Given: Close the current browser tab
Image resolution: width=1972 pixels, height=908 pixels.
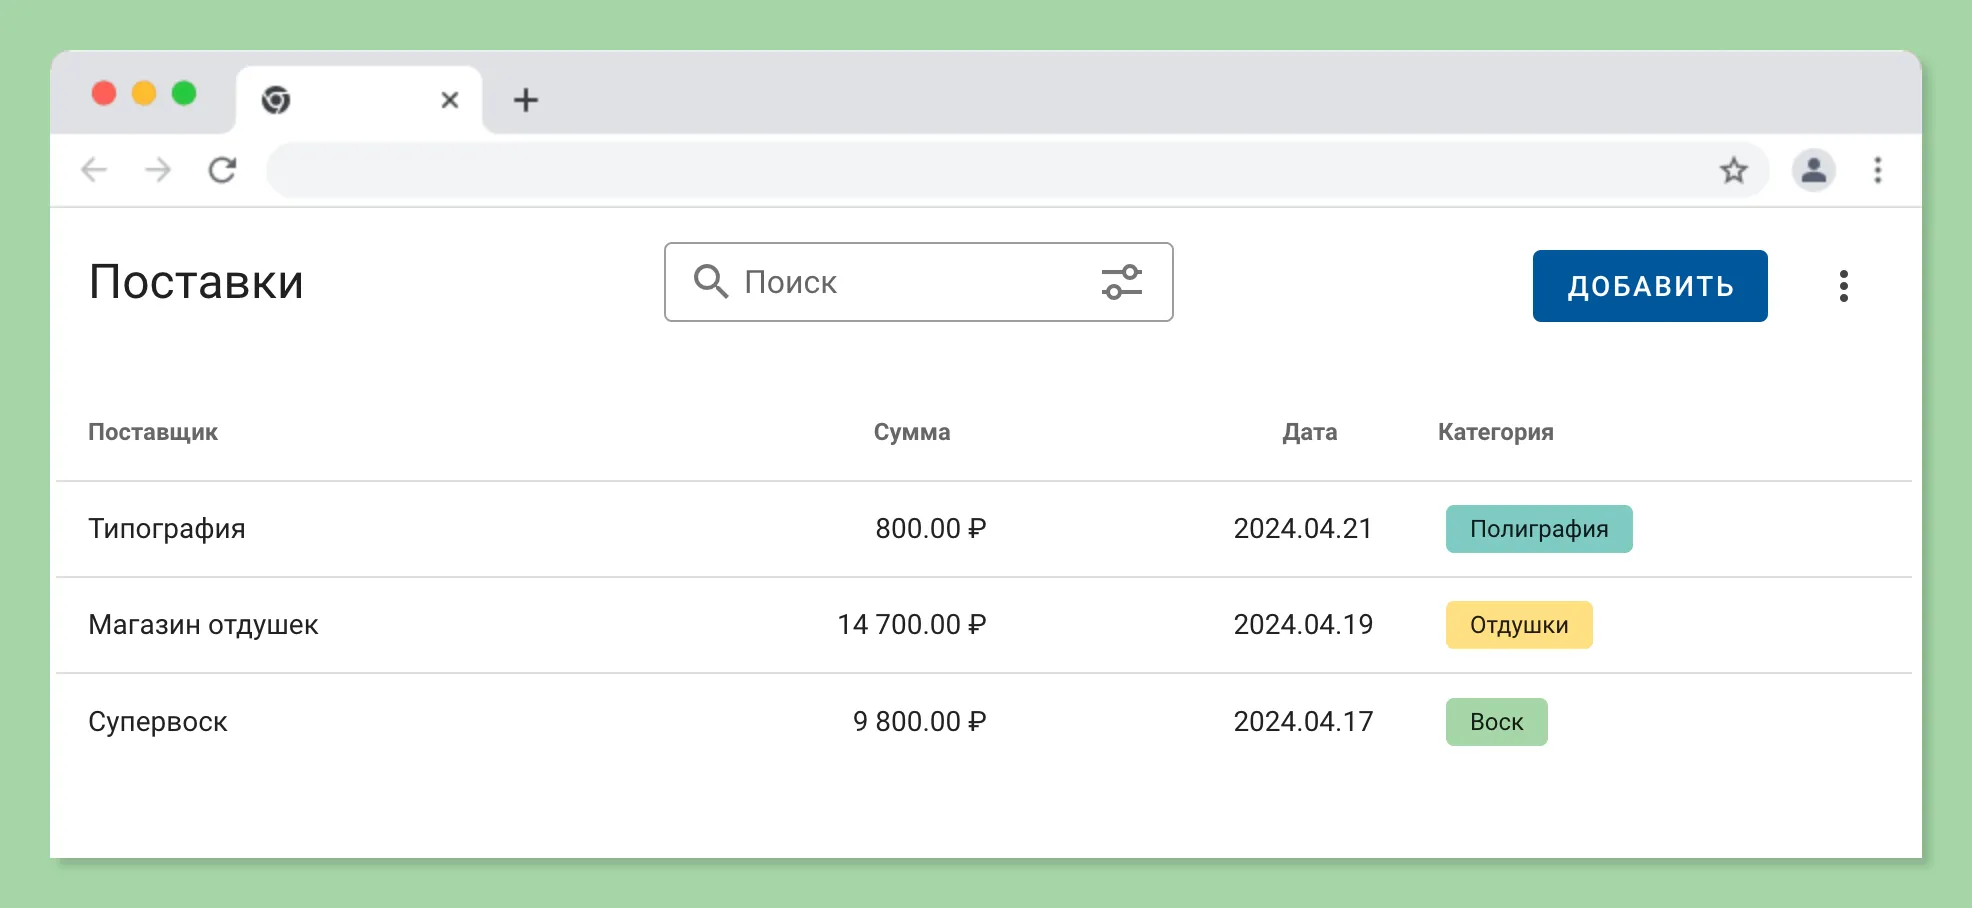Looking at the screenshot, I should (x=450, y=100).
